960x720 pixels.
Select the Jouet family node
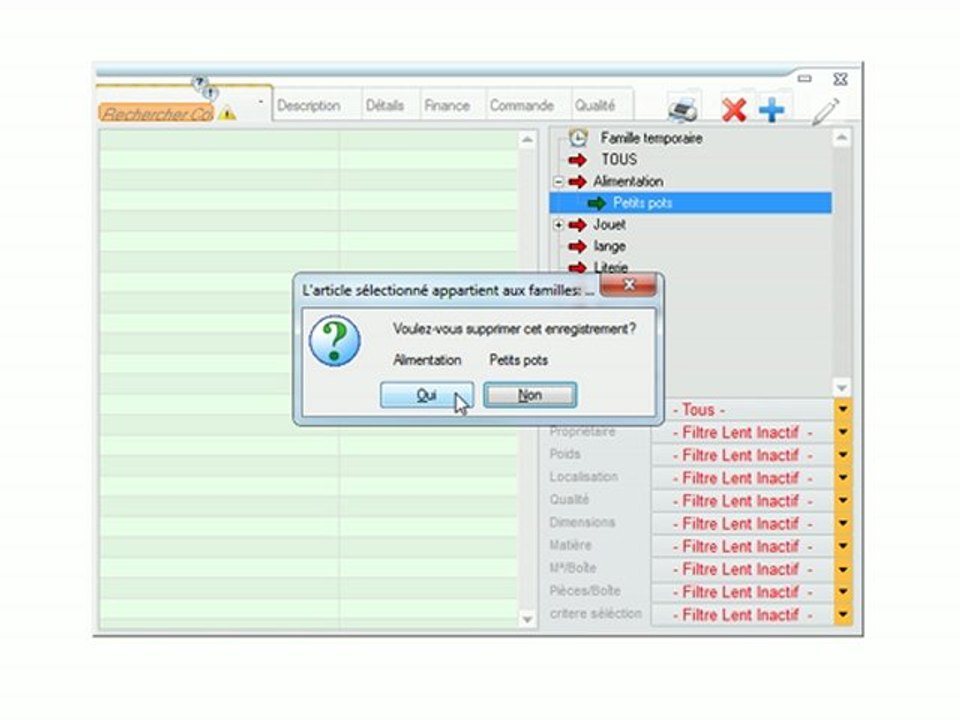(x=609, y=225)
